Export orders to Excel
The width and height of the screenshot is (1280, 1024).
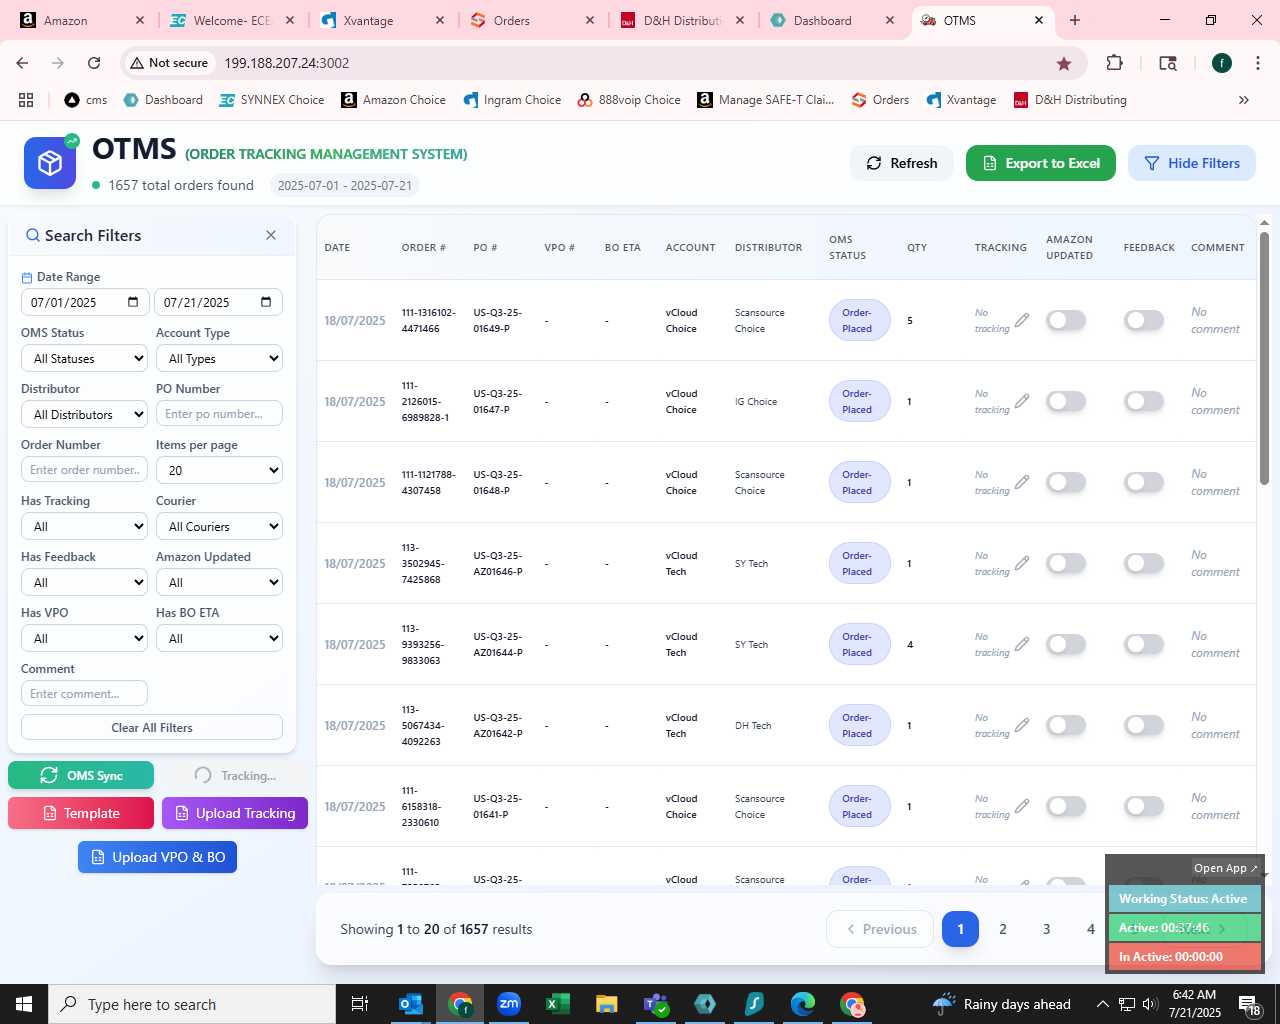(x=1041, y=163)
